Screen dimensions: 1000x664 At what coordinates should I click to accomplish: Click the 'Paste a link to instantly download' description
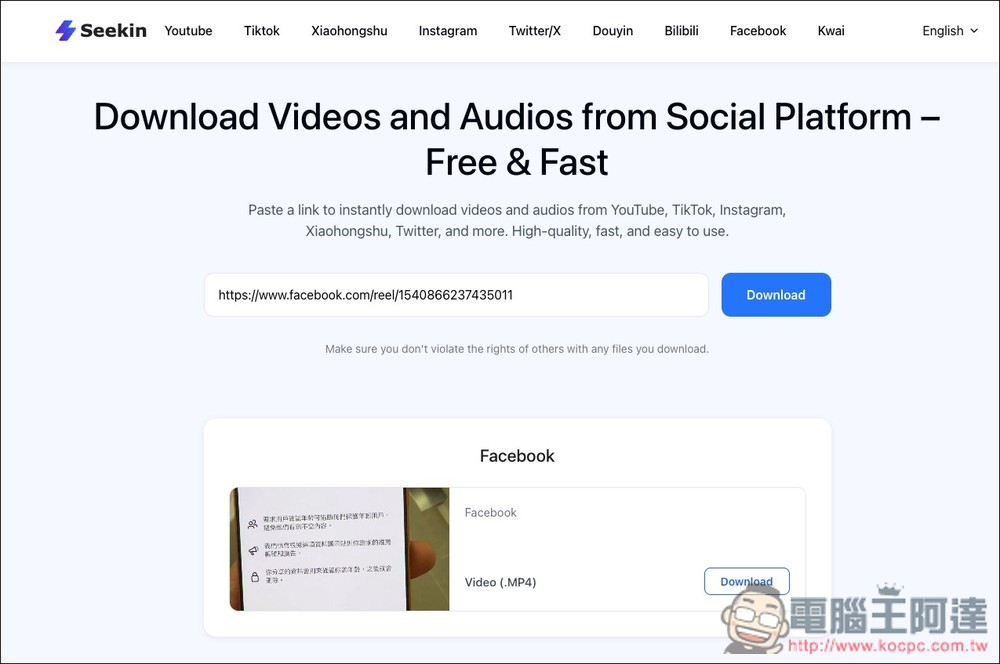click(x=517, y=220)
